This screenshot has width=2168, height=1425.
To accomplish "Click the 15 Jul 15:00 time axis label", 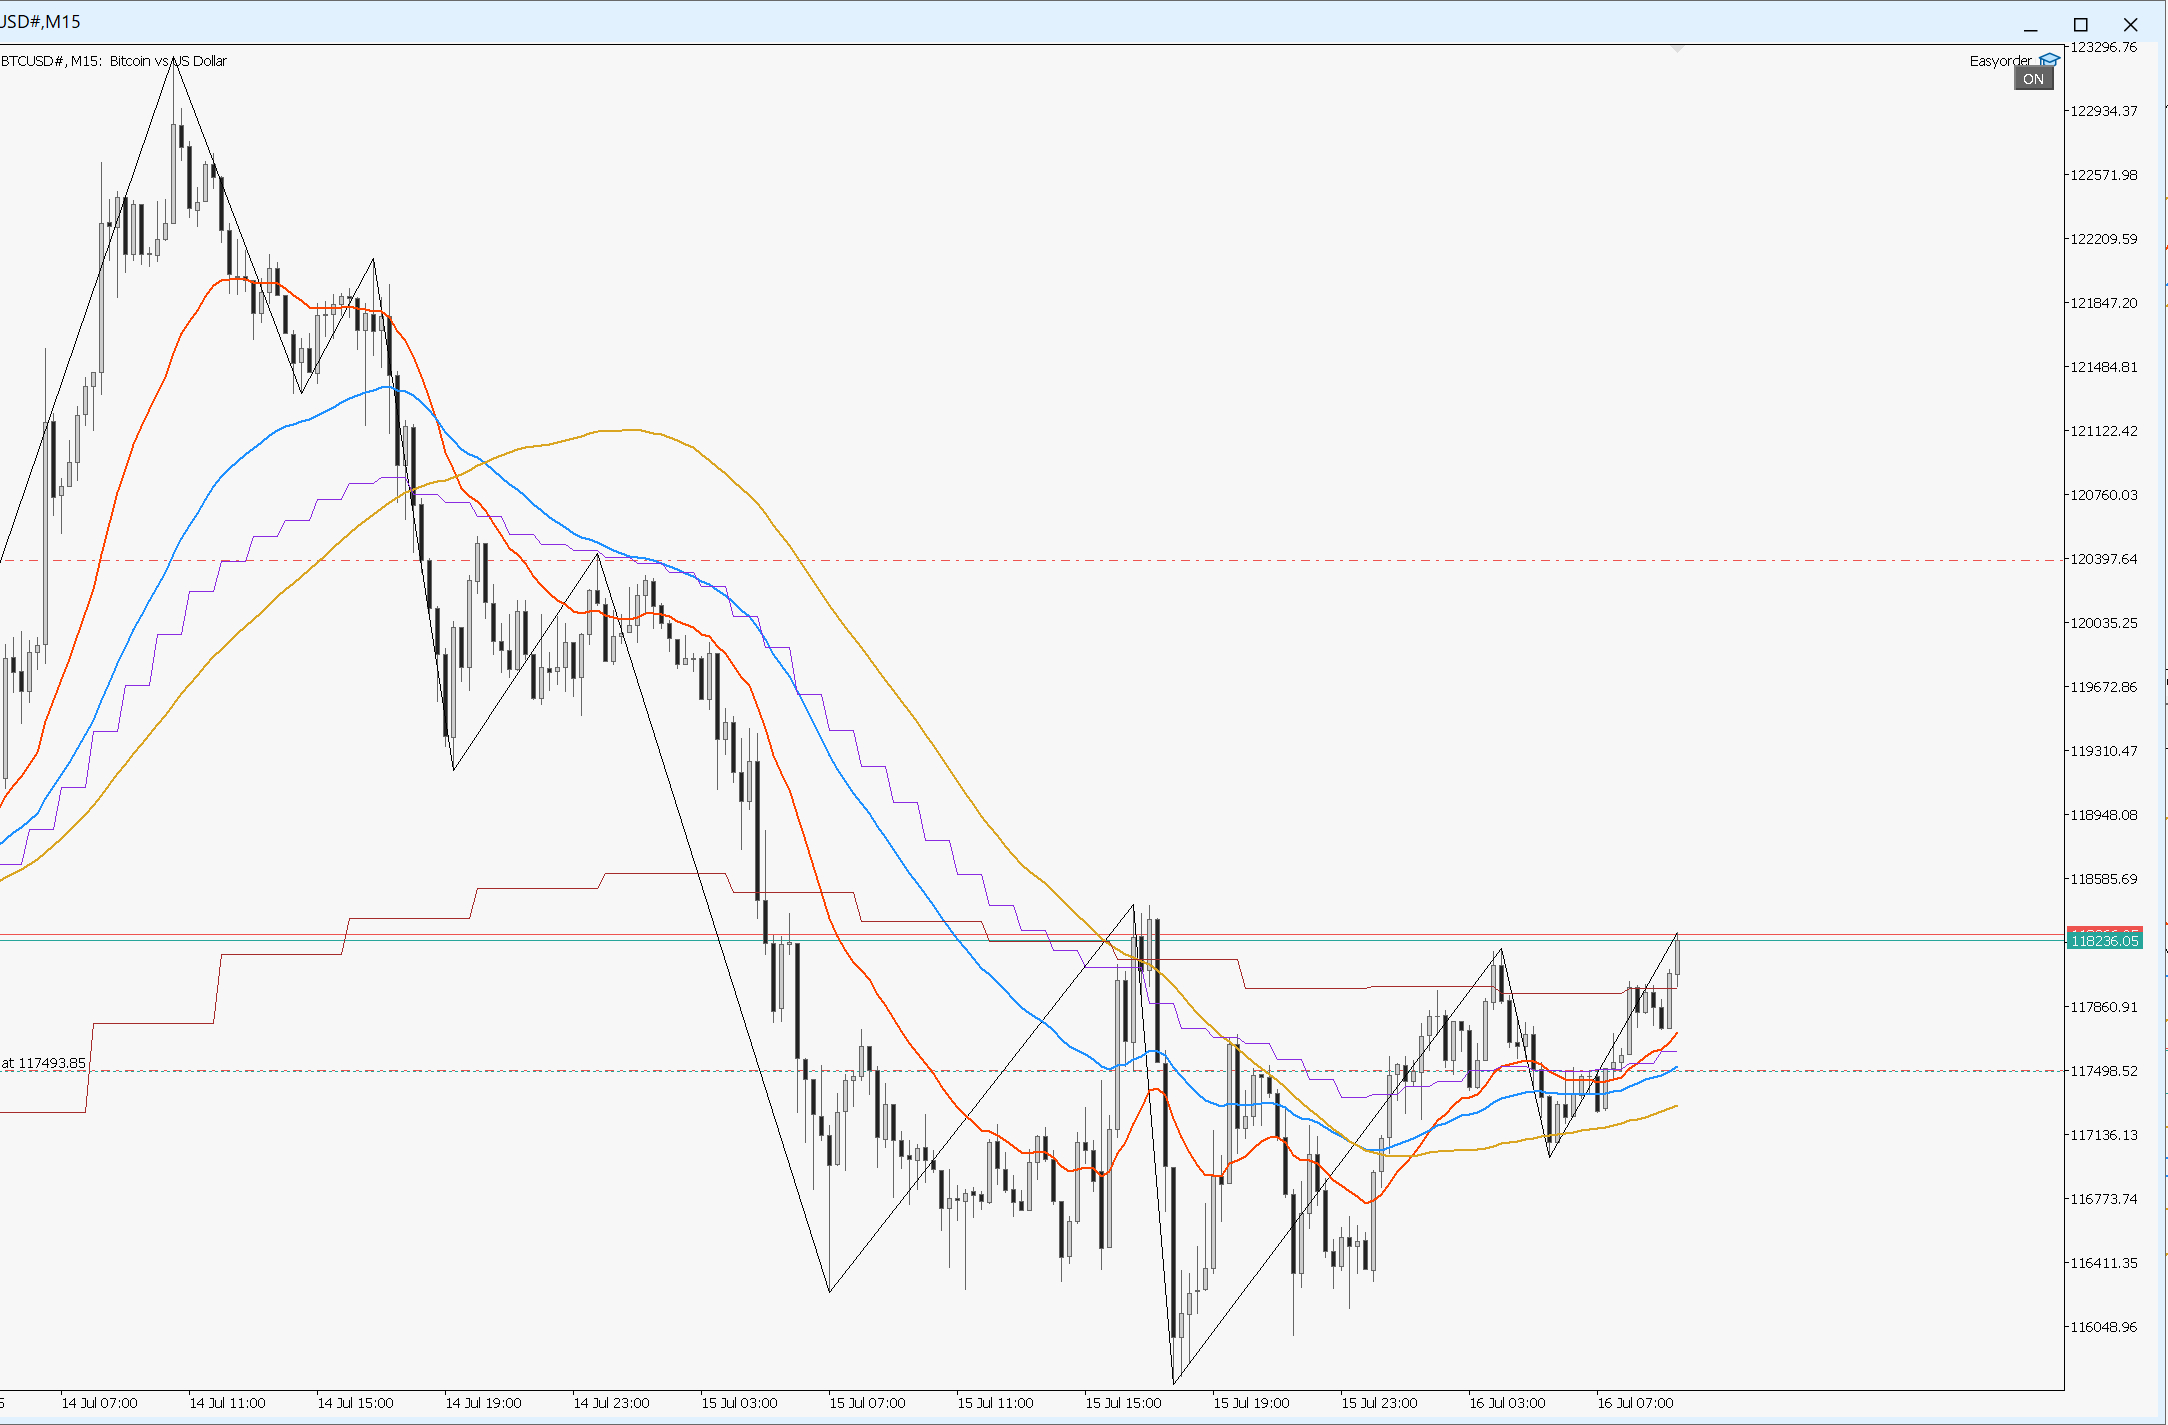I will pyautogui.click(x=1123, y=1403).
